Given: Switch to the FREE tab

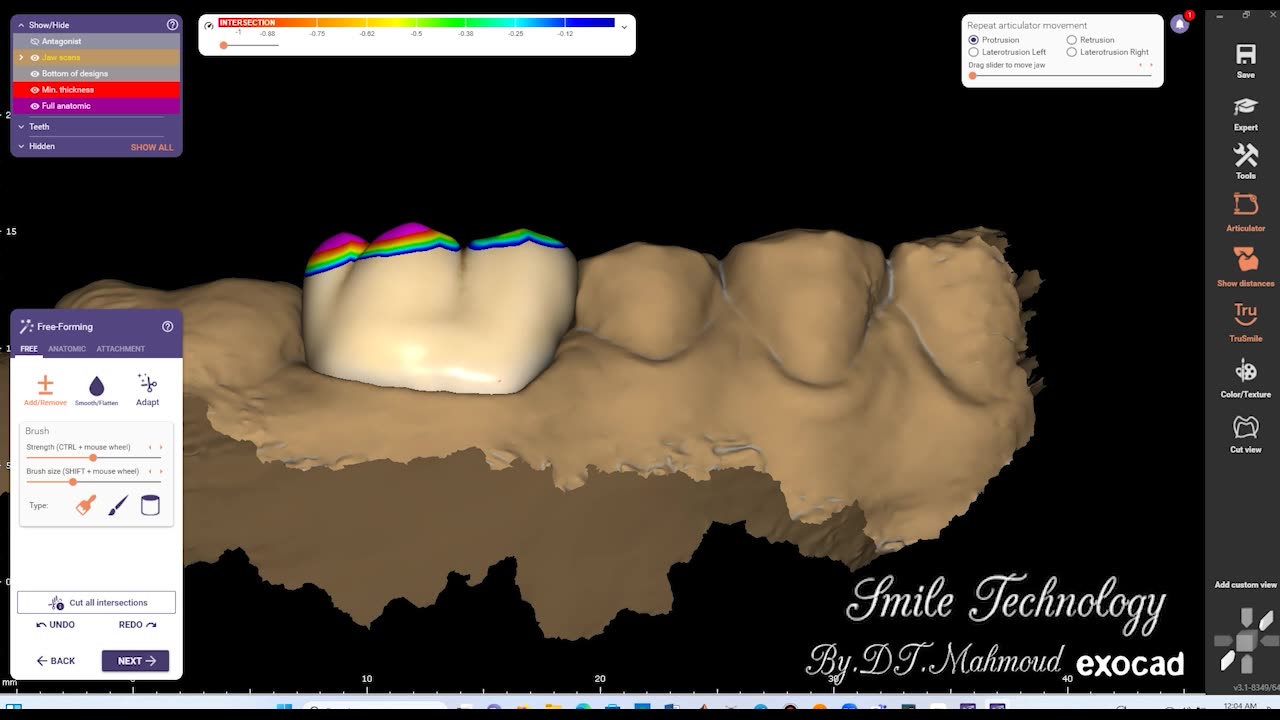Looking at the screenshot, I should [29, 349].
